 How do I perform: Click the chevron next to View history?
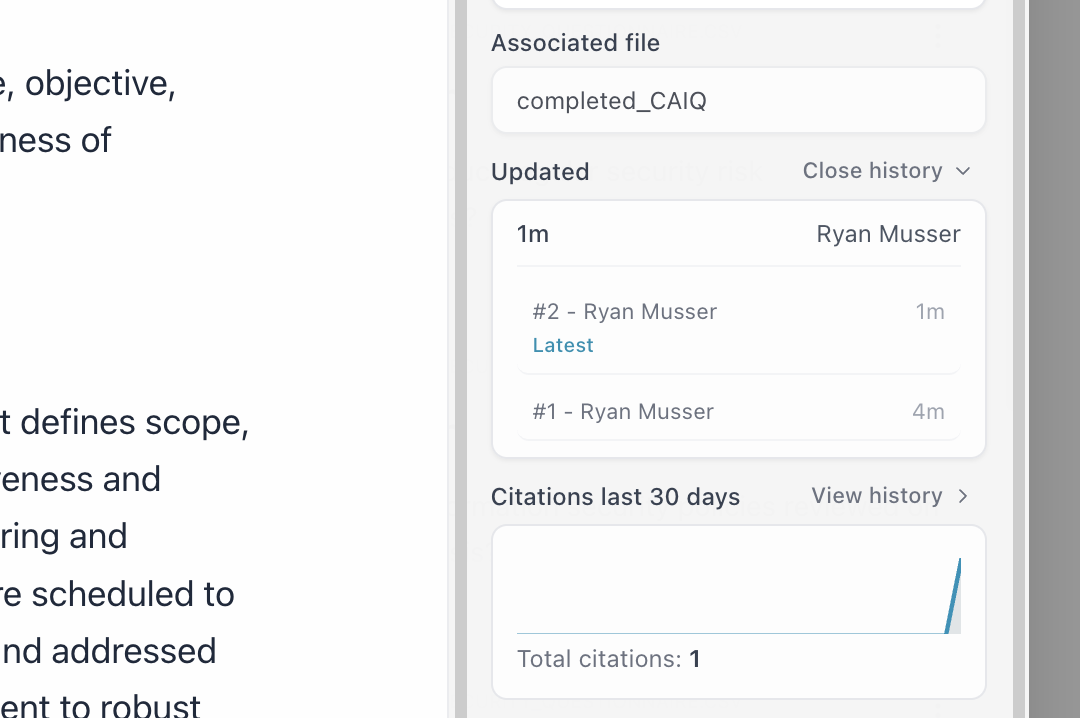coord(962,495)
